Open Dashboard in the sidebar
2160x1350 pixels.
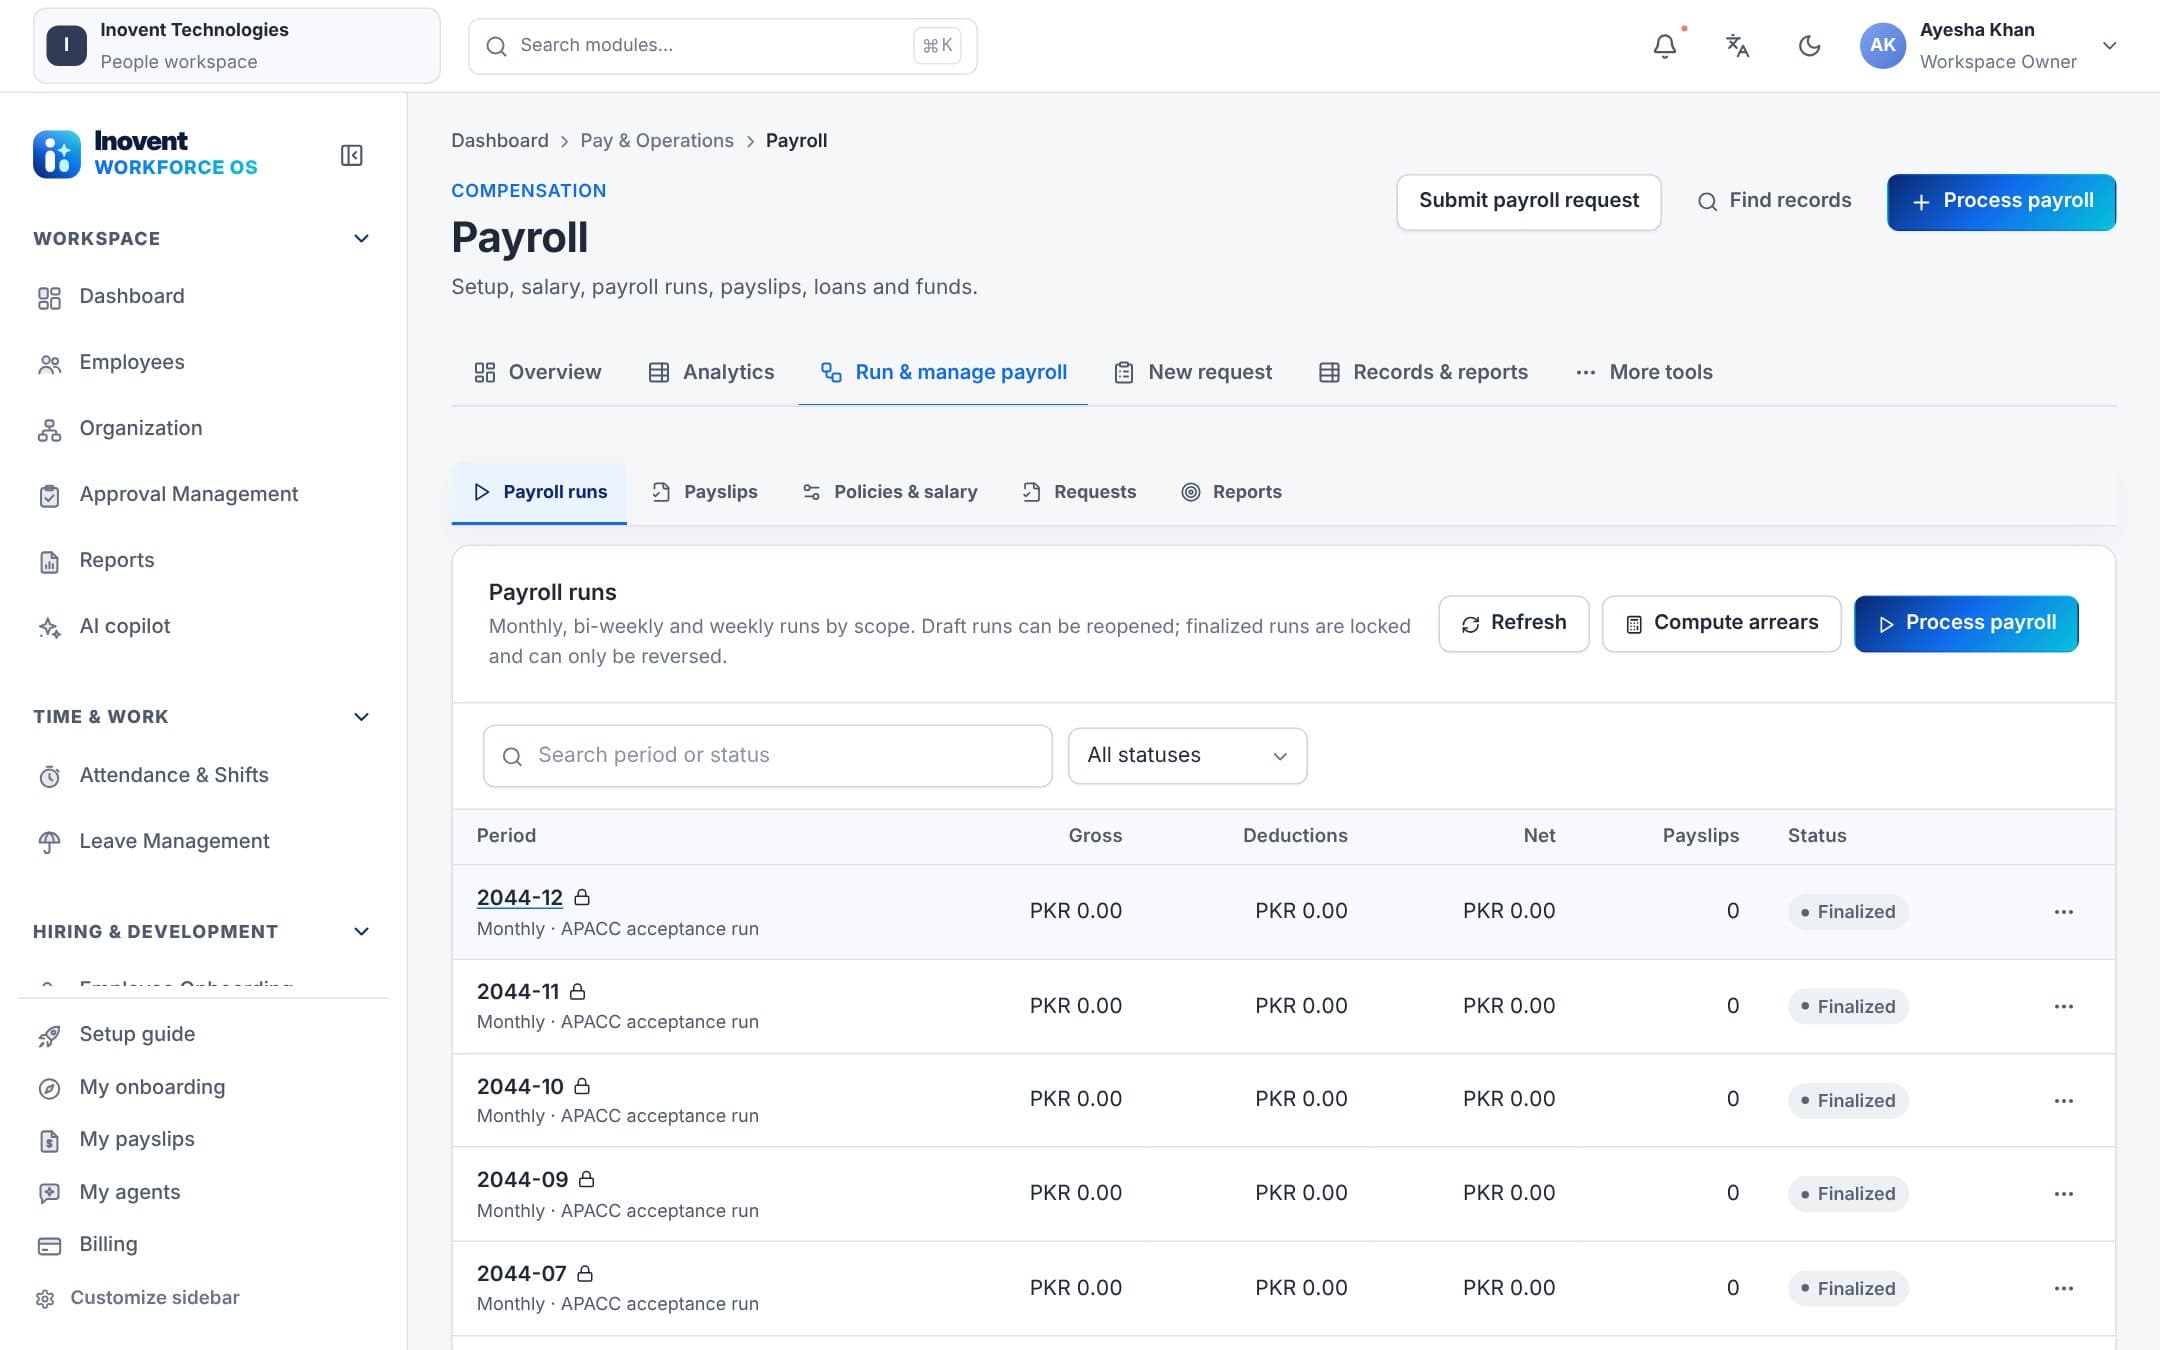[x=203, y=297]
